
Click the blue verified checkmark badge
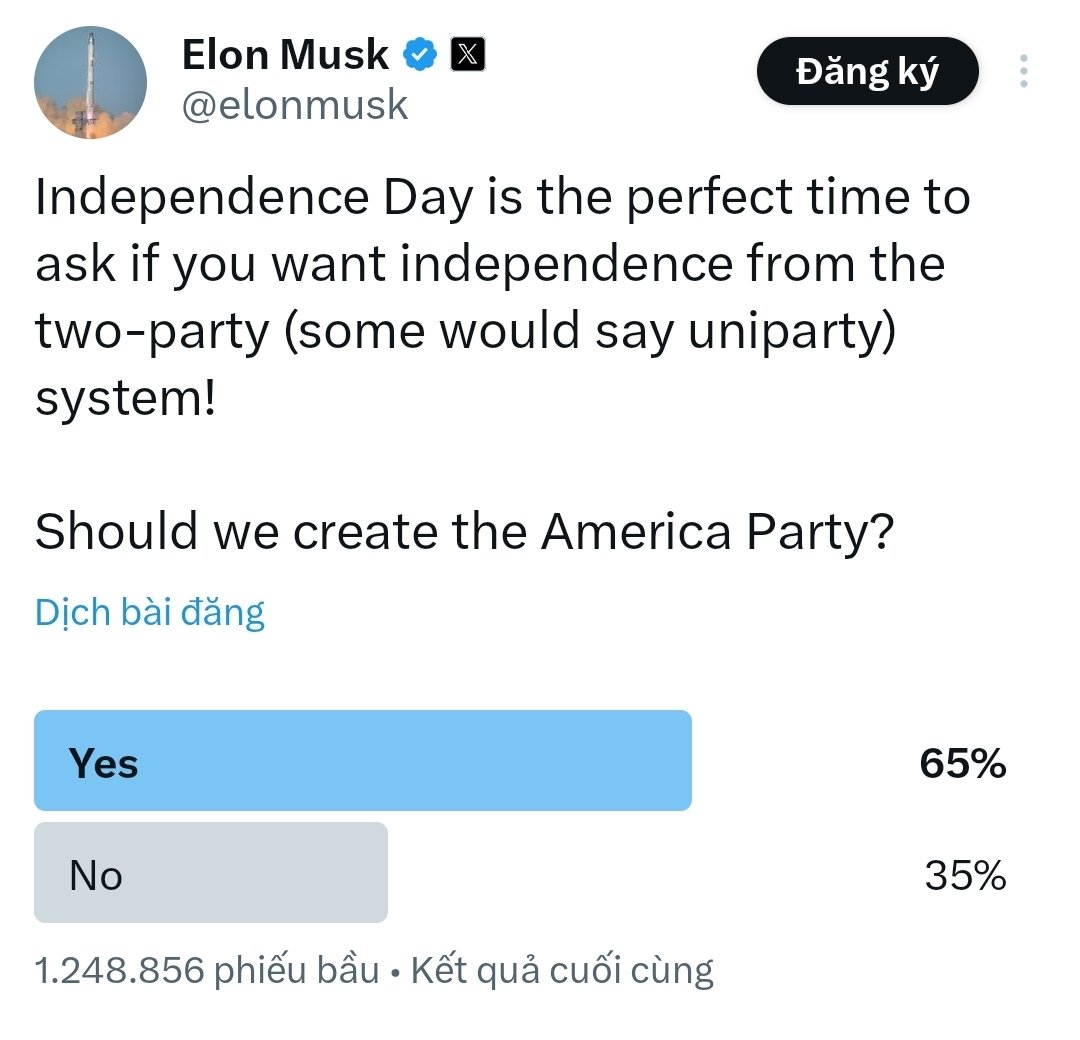click(x=419, y=54)
